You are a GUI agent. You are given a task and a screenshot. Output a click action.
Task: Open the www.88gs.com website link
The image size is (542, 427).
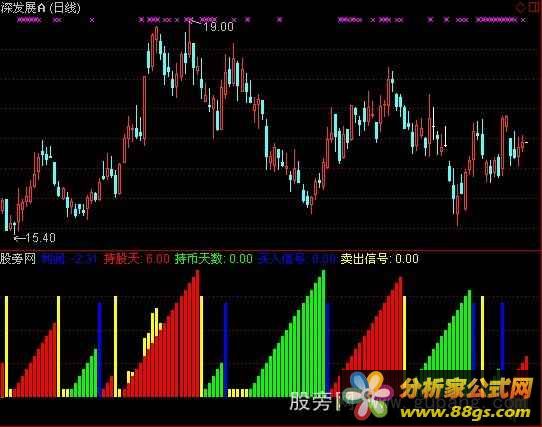[x=465, y=412]
